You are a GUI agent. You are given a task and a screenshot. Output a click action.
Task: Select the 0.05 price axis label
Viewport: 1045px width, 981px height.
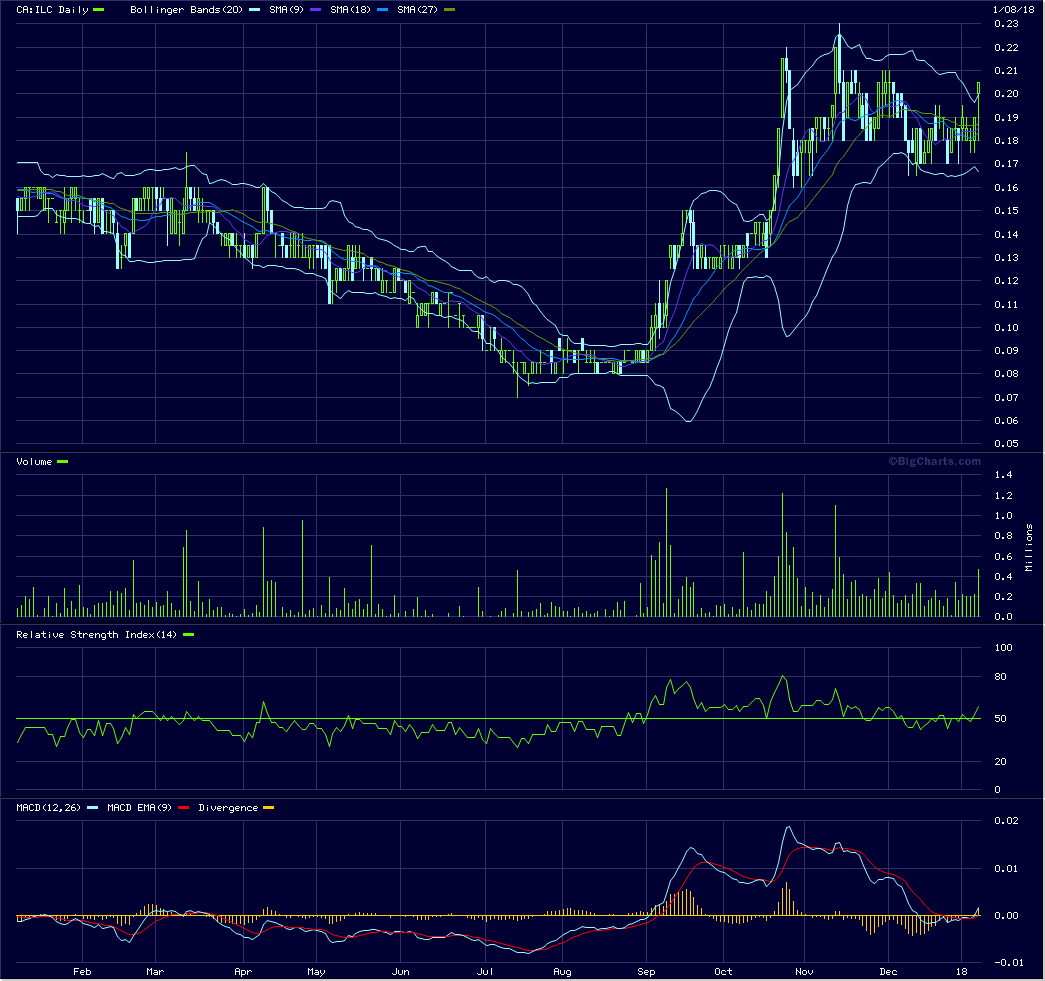pyautogui.click(x=1006, y=443)
